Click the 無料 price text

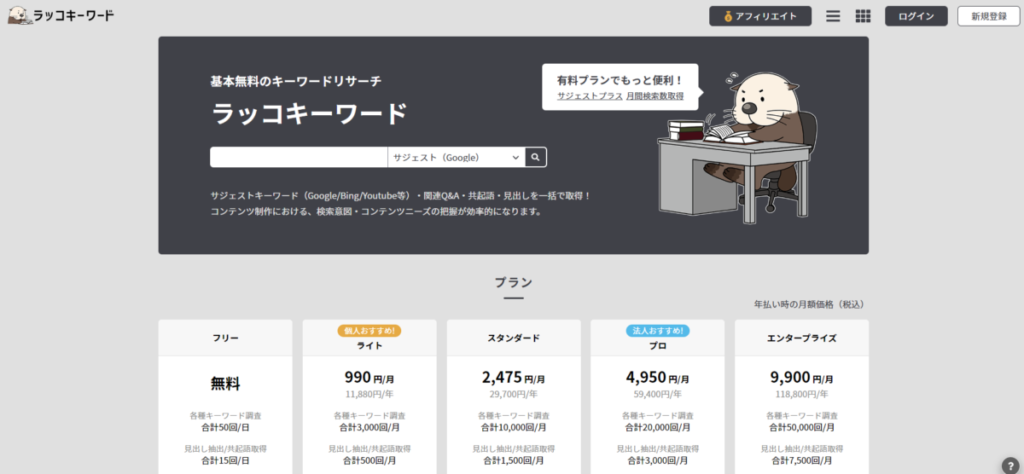[x=225, y=384]
